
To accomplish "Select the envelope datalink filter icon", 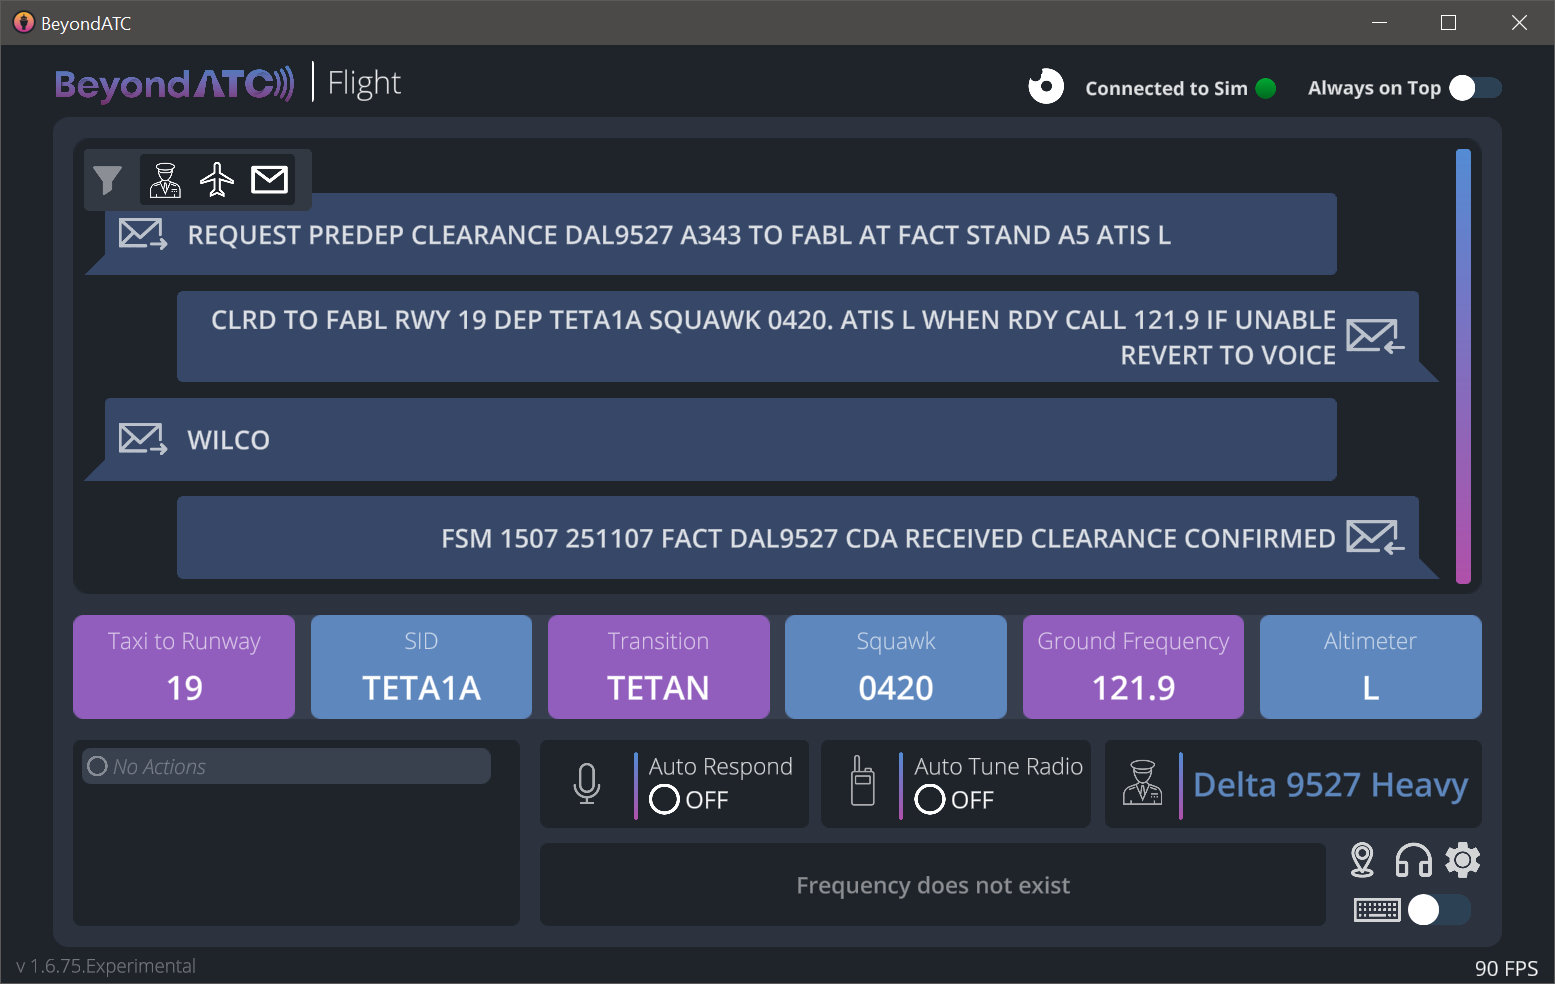I will (269, 180).
